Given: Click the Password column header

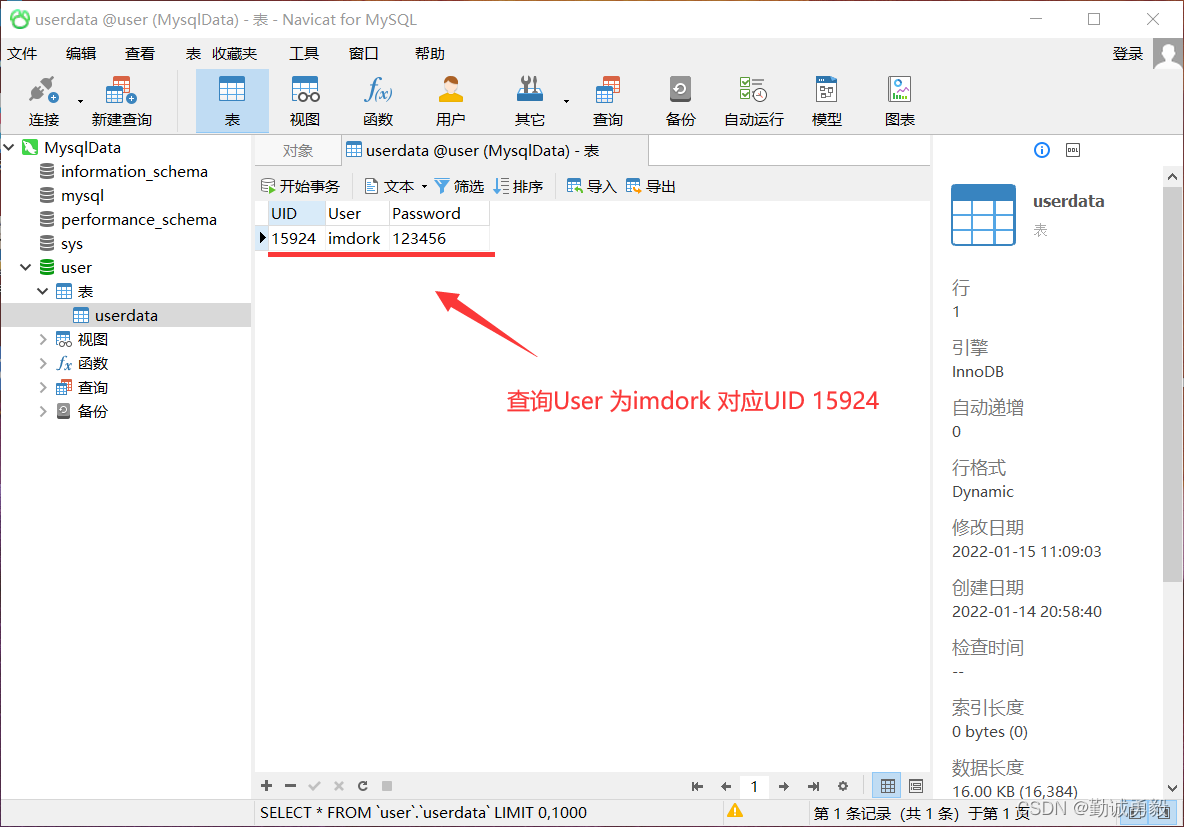Looking at the screenshot, I should tap(439, 214).
